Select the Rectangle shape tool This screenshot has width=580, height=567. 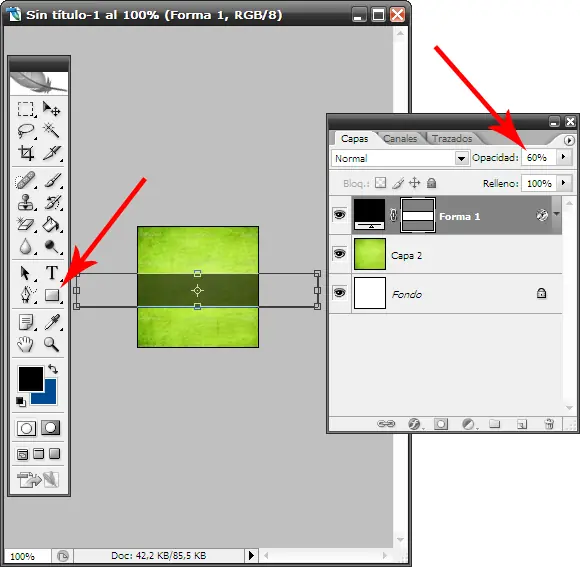[51, 295]
